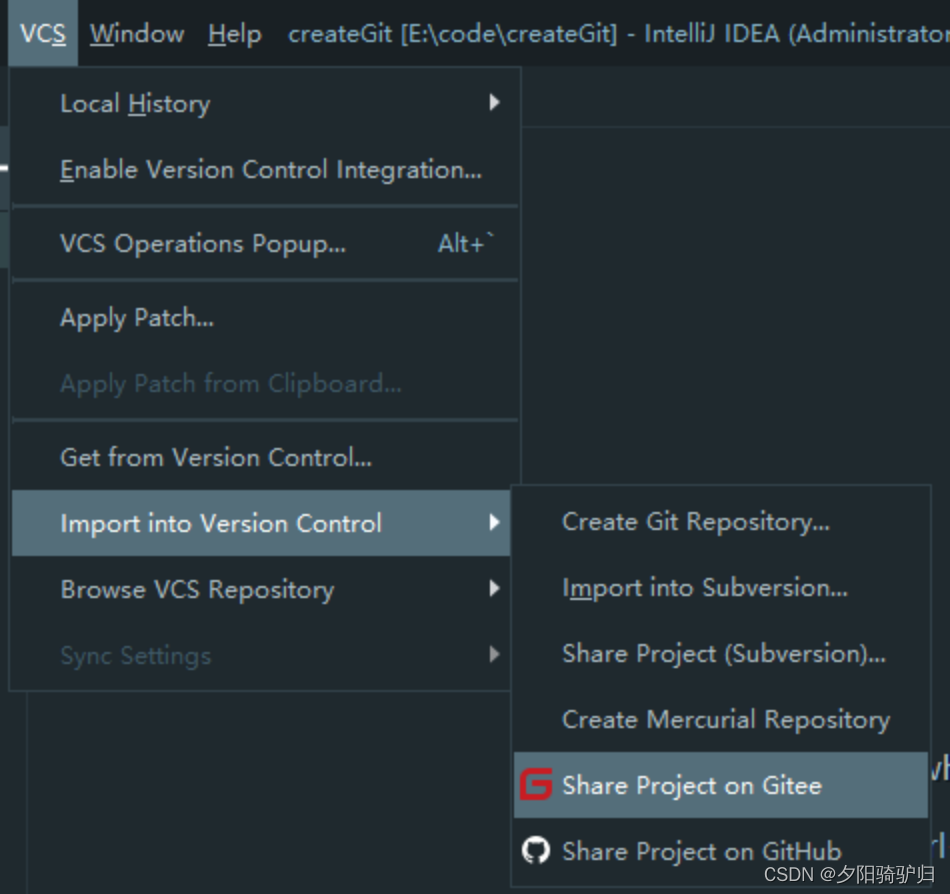The image size is (950, 894).
Task: Expand the Local History submenu arrow
Action: [494, 102]
